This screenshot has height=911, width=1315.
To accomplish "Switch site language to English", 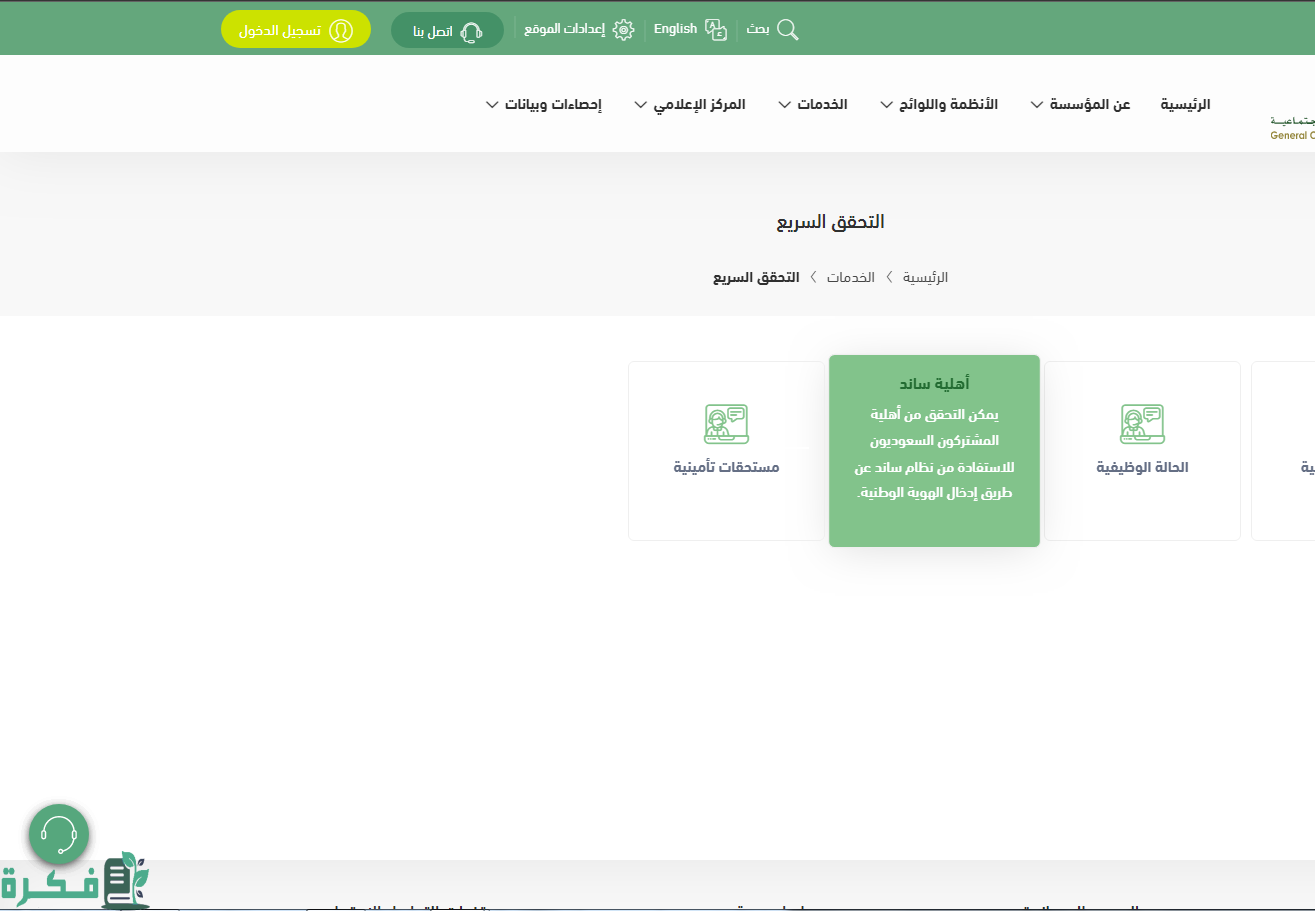I will tap(675, 30).
